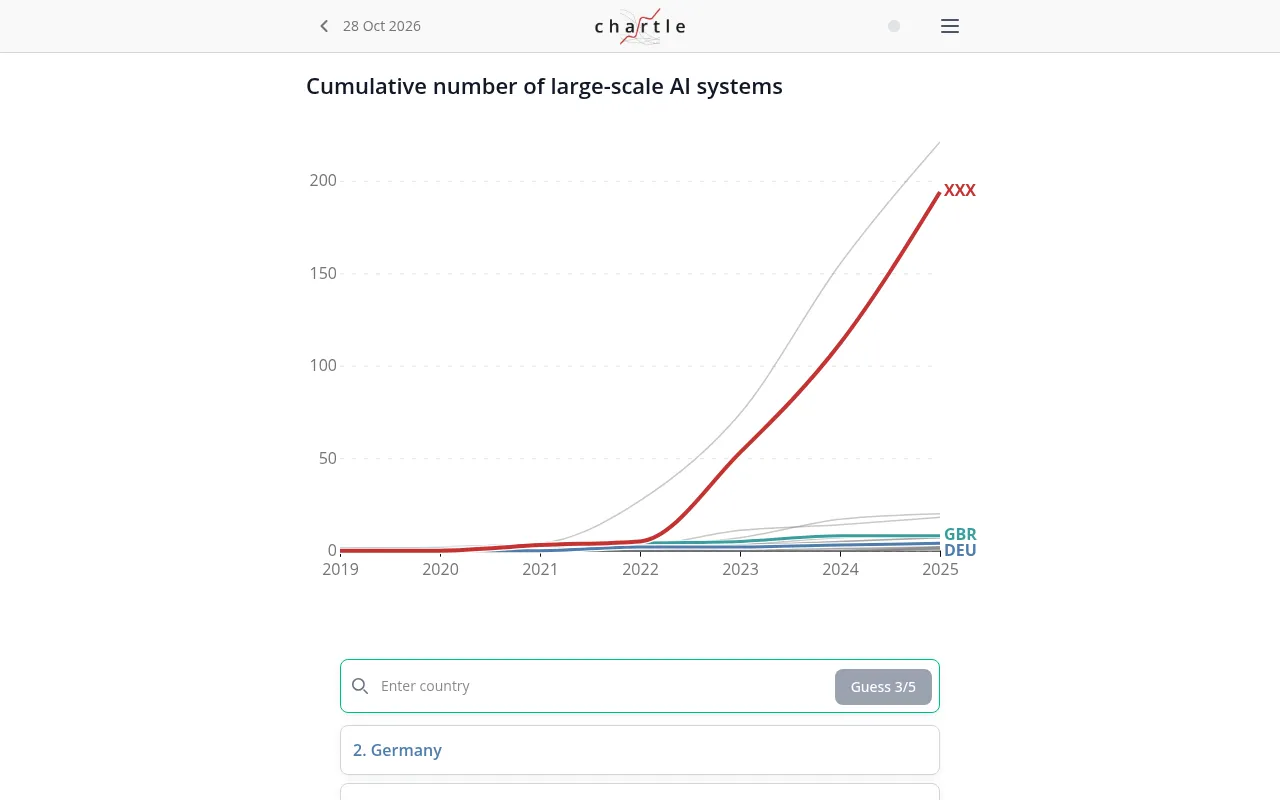Screen dimensions: 1280x800
Task: Click the Guess 3/5 button
Action: (x=883, y=687)
